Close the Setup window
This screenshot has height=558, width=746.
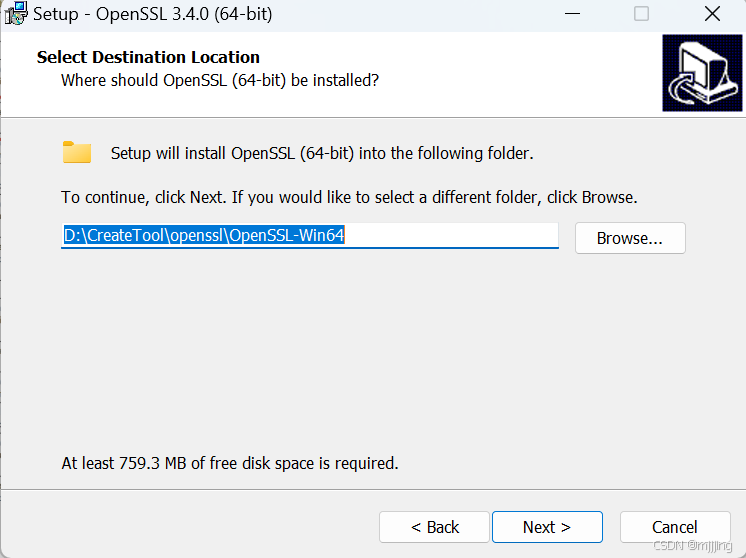[712, 14]
